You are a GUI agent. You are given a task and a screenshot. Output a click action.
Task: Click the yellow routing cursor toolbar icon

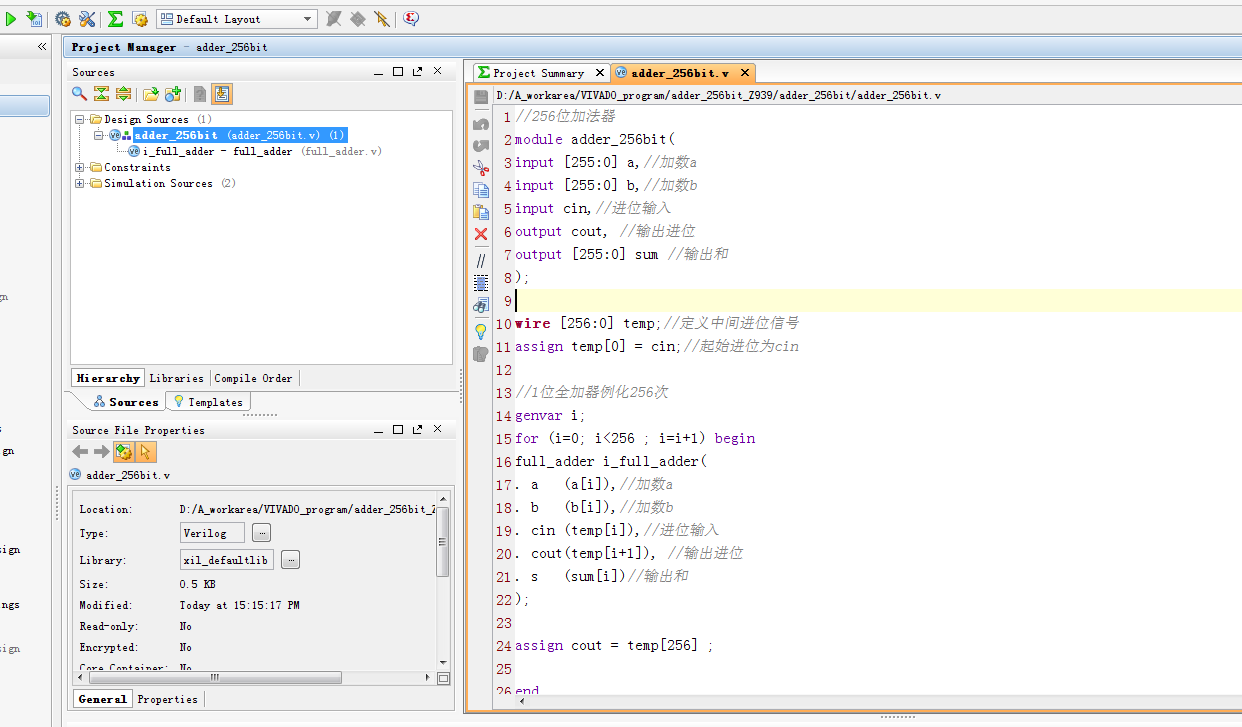(382, 18)
